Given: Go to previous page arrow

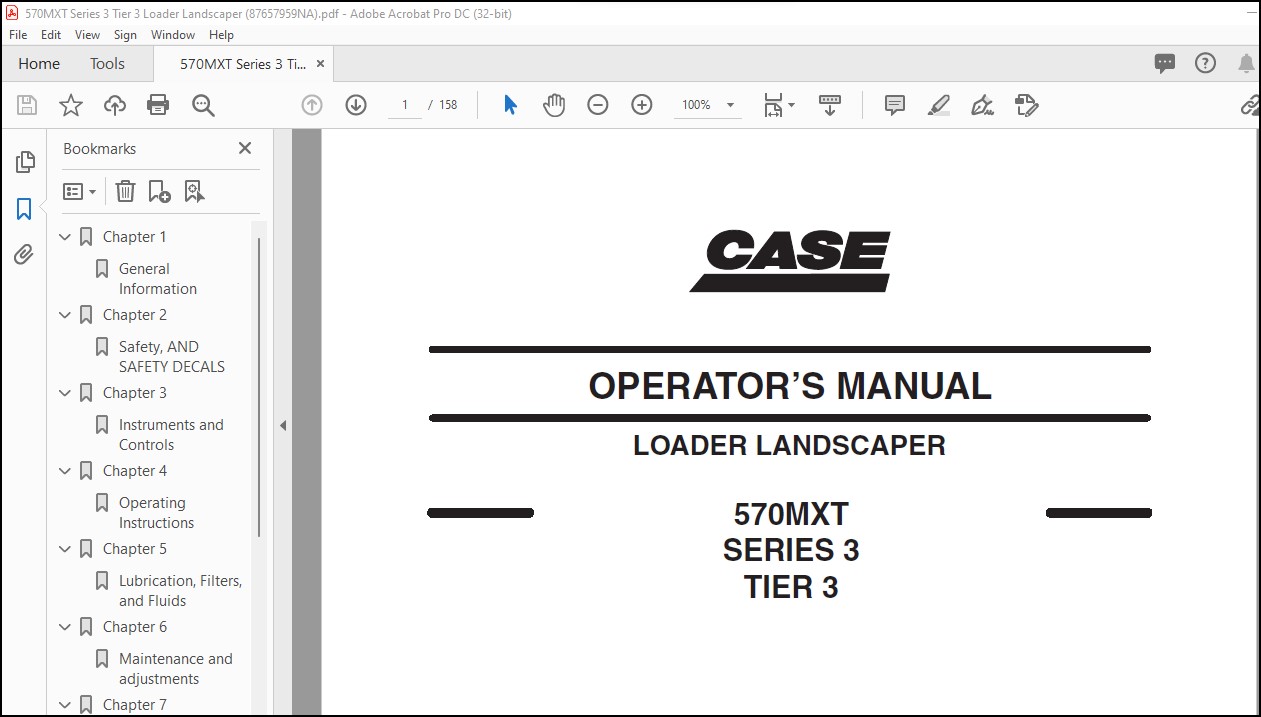Looking at the screenshot, I should coord(312,105).
